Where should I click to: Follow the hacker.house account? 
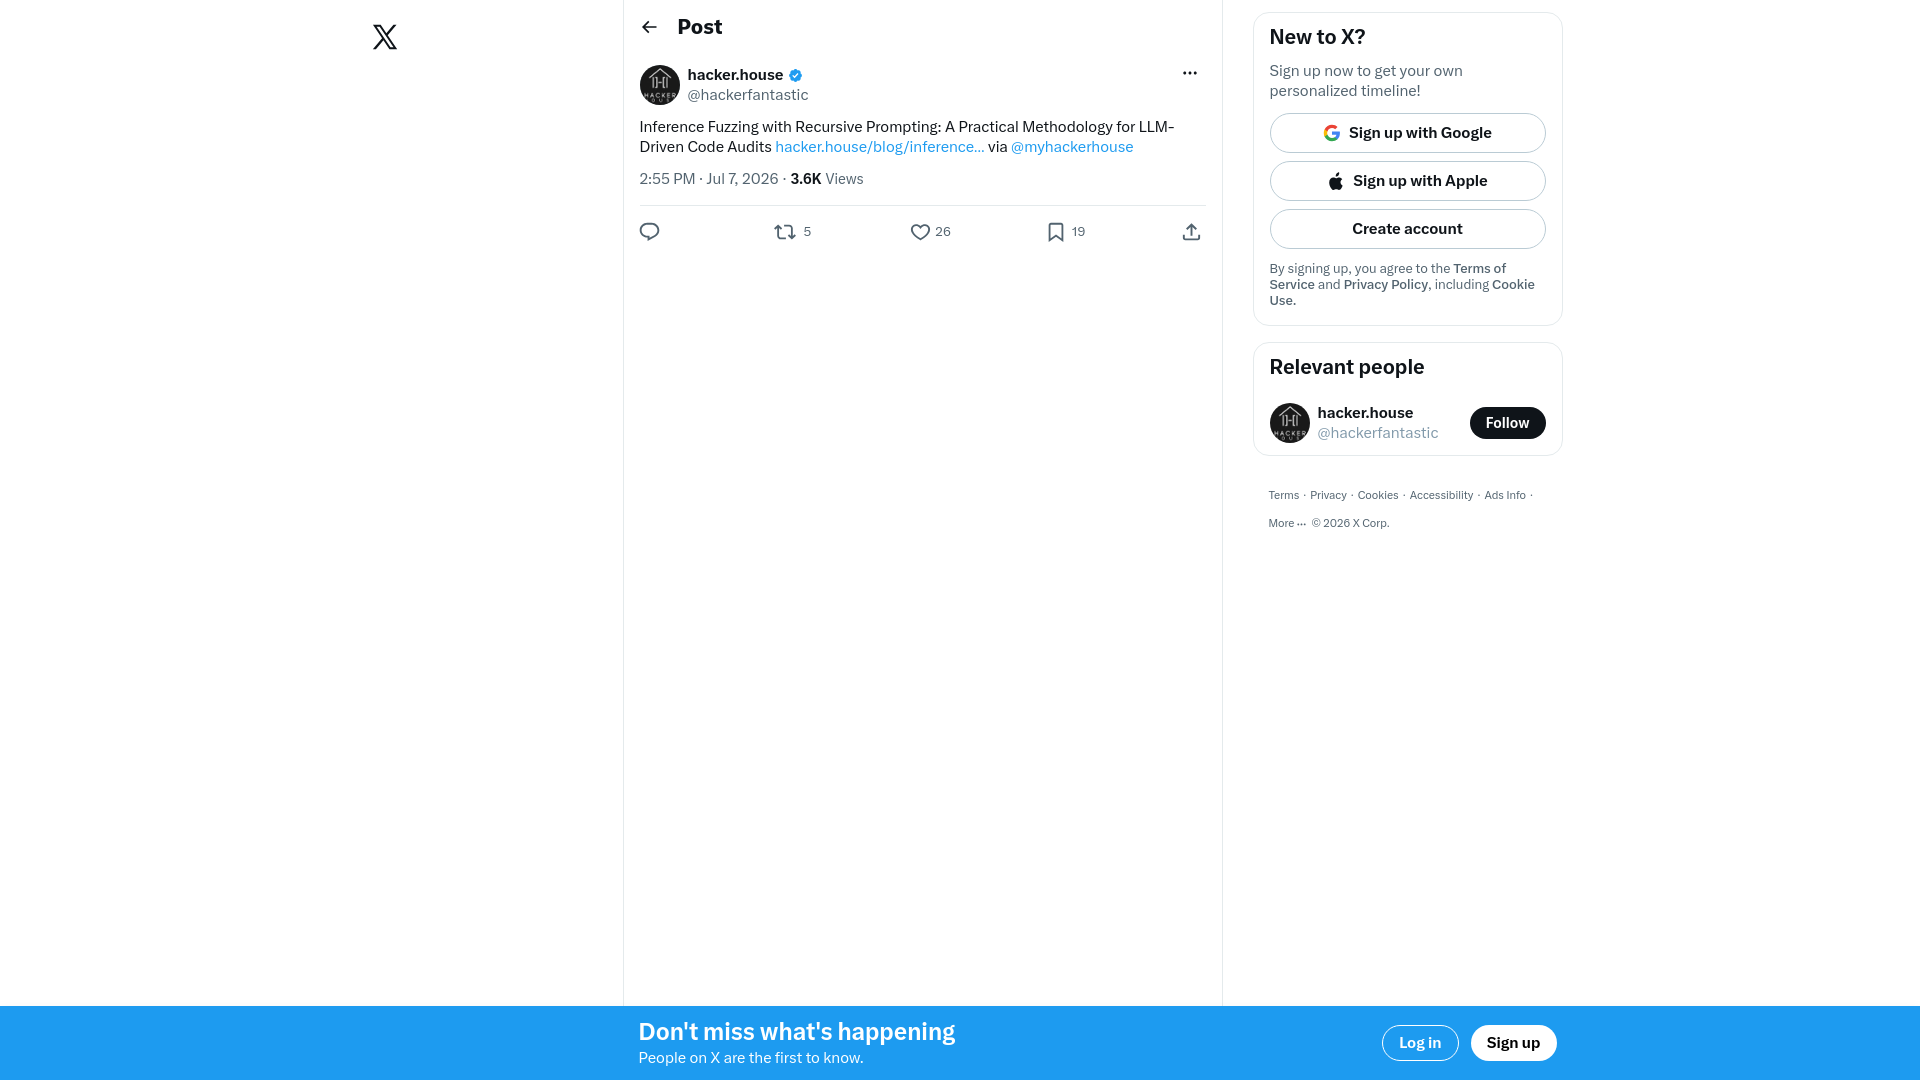coord(1507,423)
